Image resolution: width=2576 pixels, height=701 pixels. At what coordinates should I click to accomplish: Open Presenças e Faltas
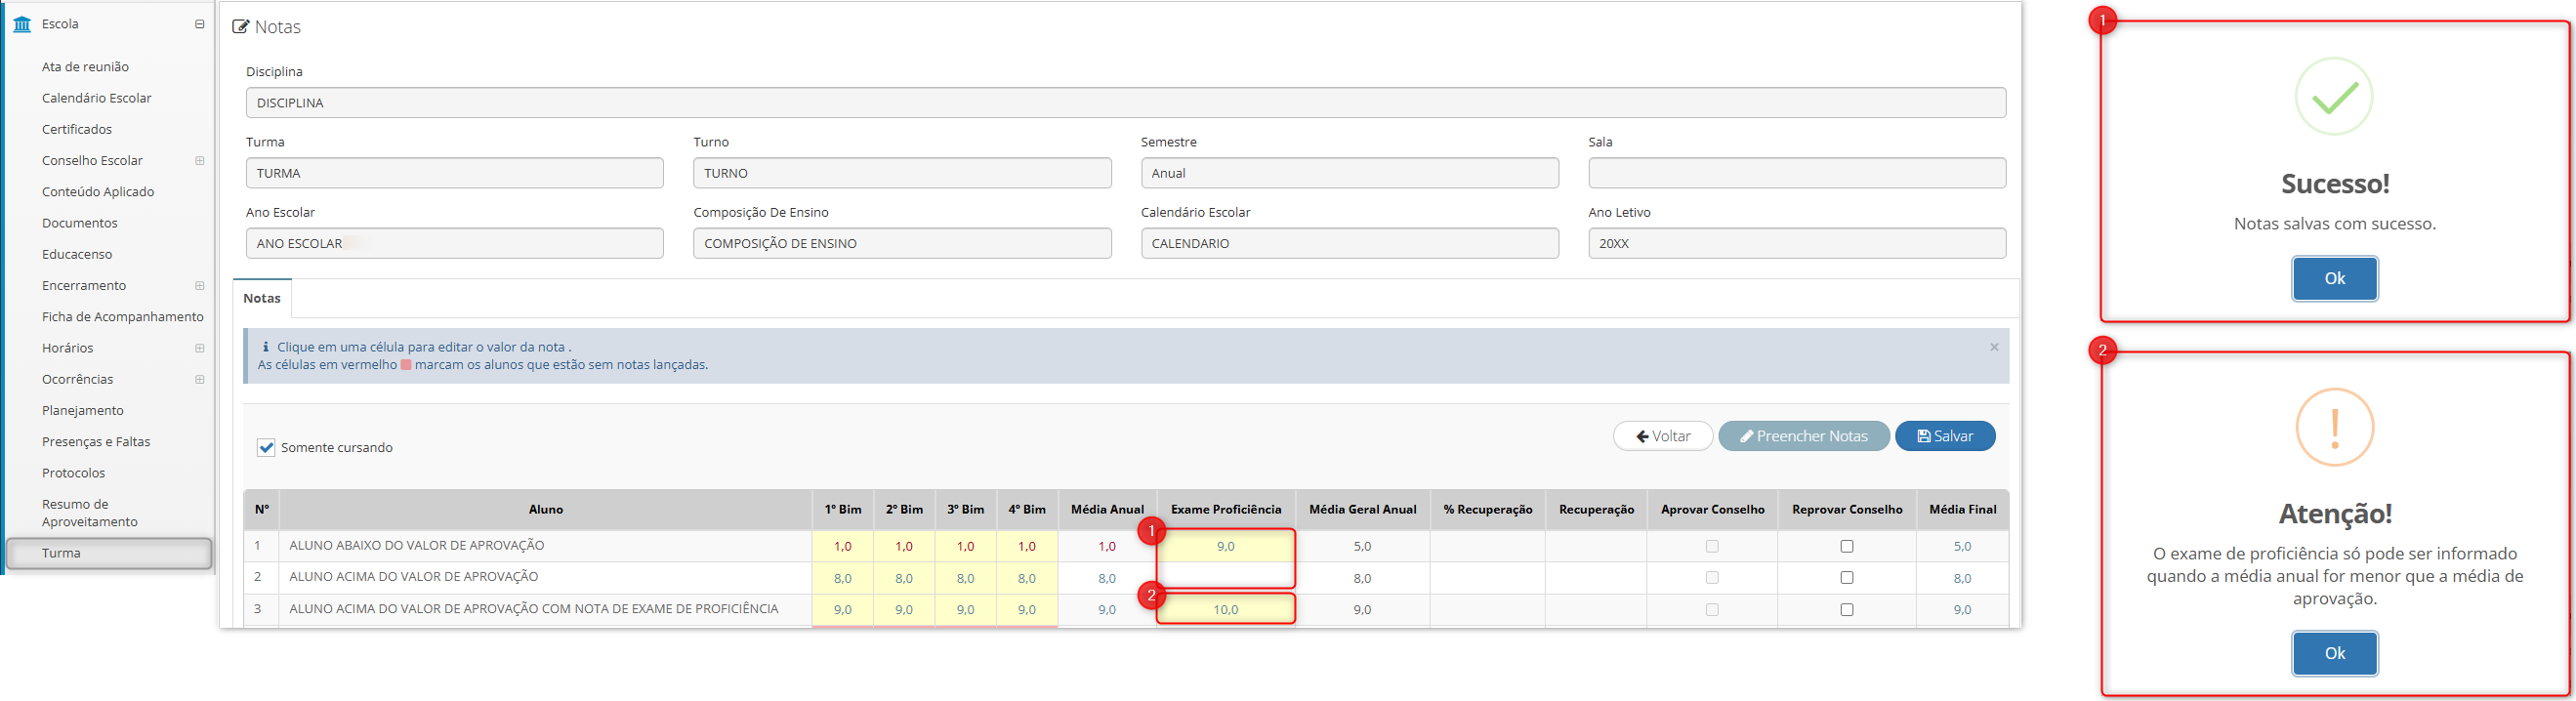tap(96, 442)
